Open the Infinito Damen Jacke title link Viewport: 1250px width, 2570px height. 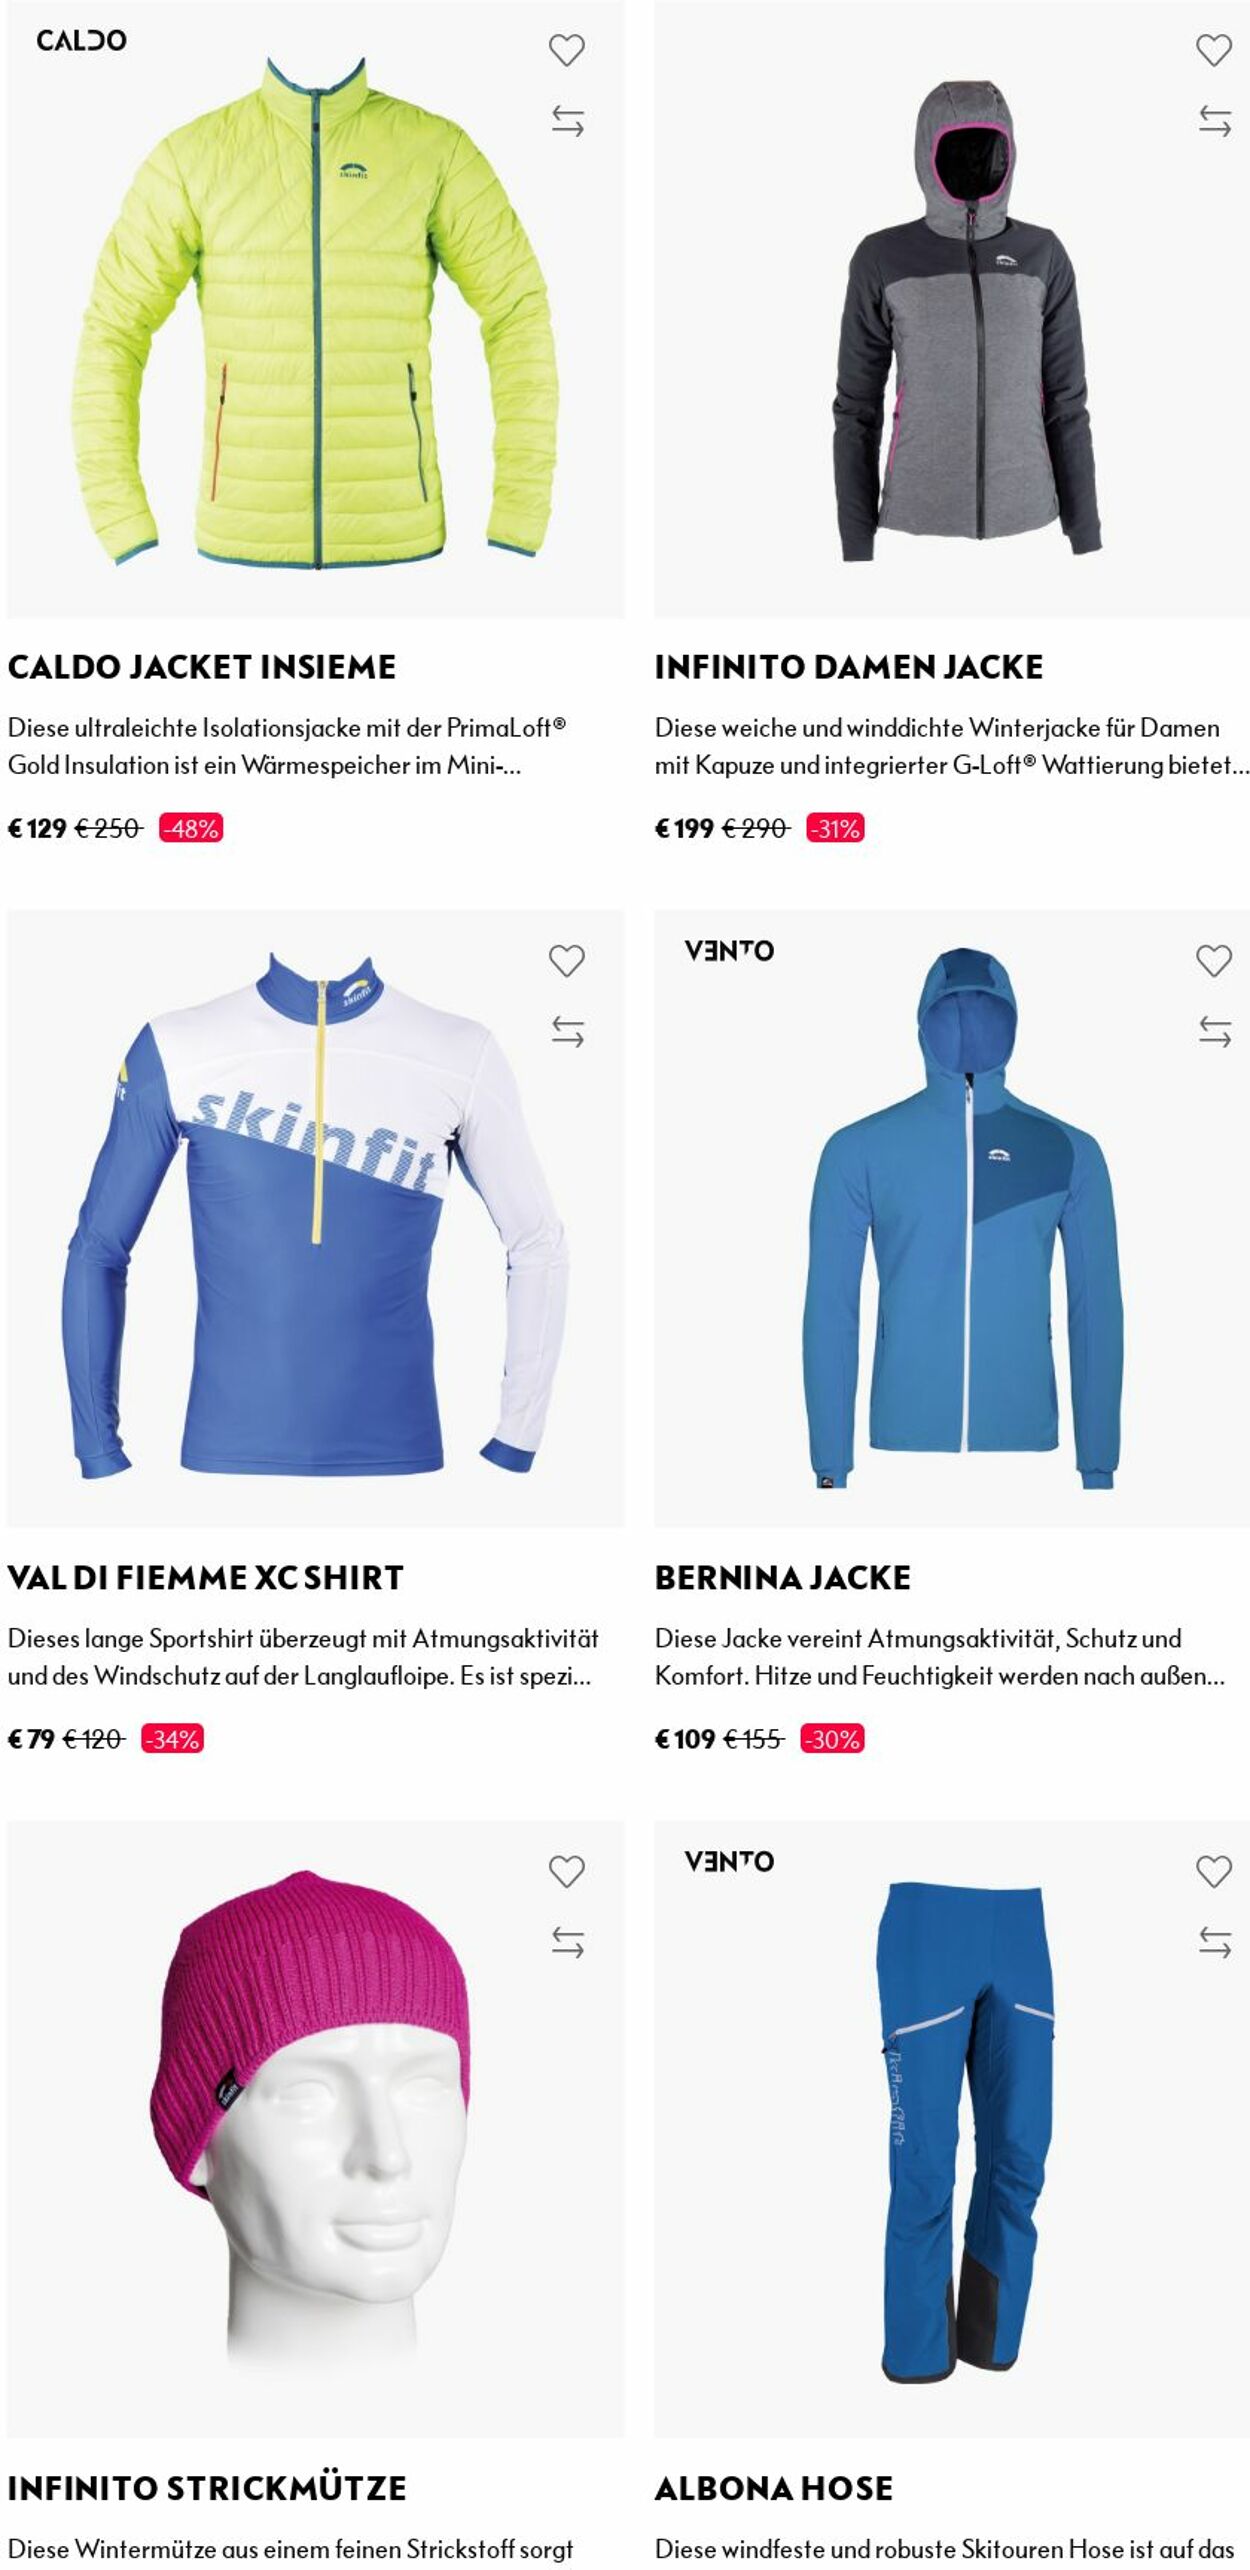coord(849,667)
